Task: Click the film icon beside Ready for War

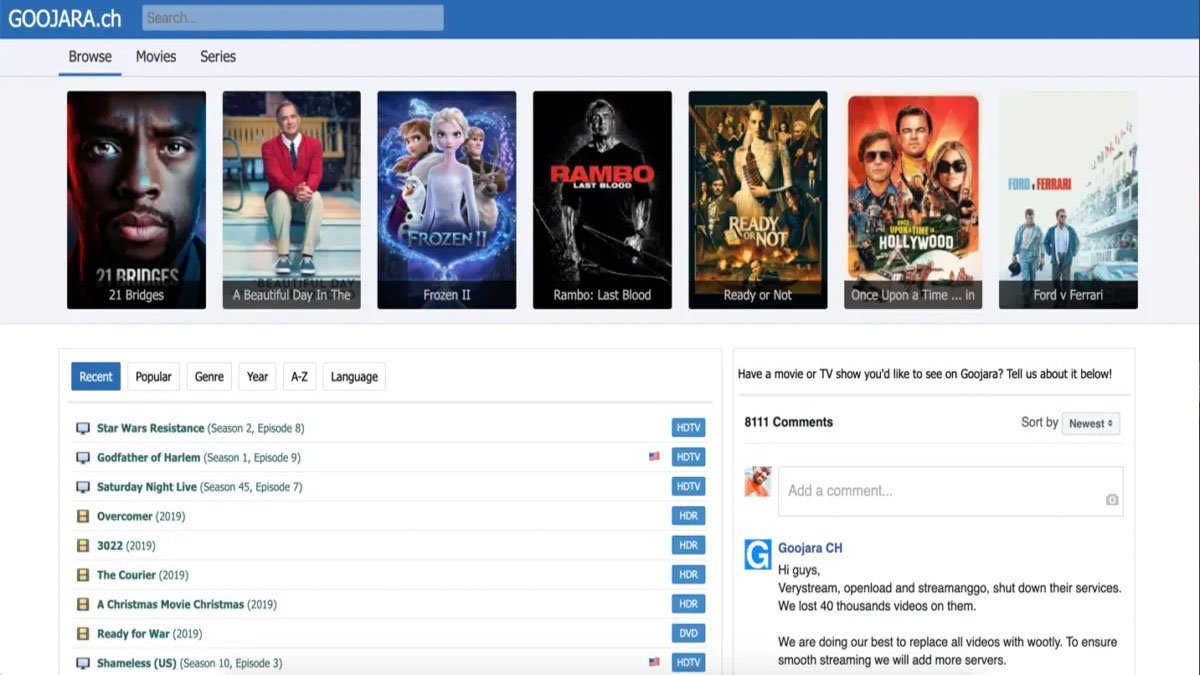Action: point(83,634)
